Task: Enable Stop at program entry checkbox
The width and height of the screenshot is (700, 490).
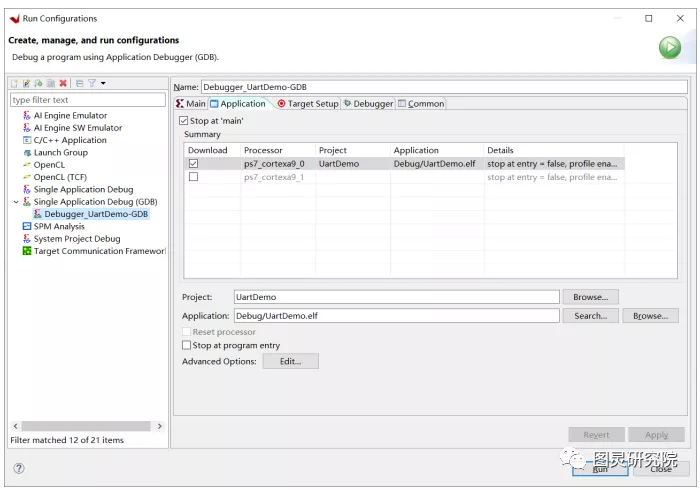Action: click(x=187, y=345)
